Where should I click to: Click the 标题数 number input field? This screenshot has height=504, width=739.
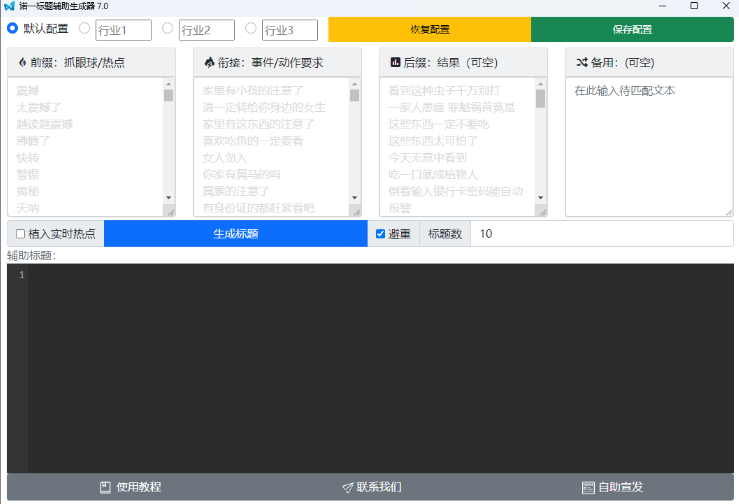click(x=600, y=234)
